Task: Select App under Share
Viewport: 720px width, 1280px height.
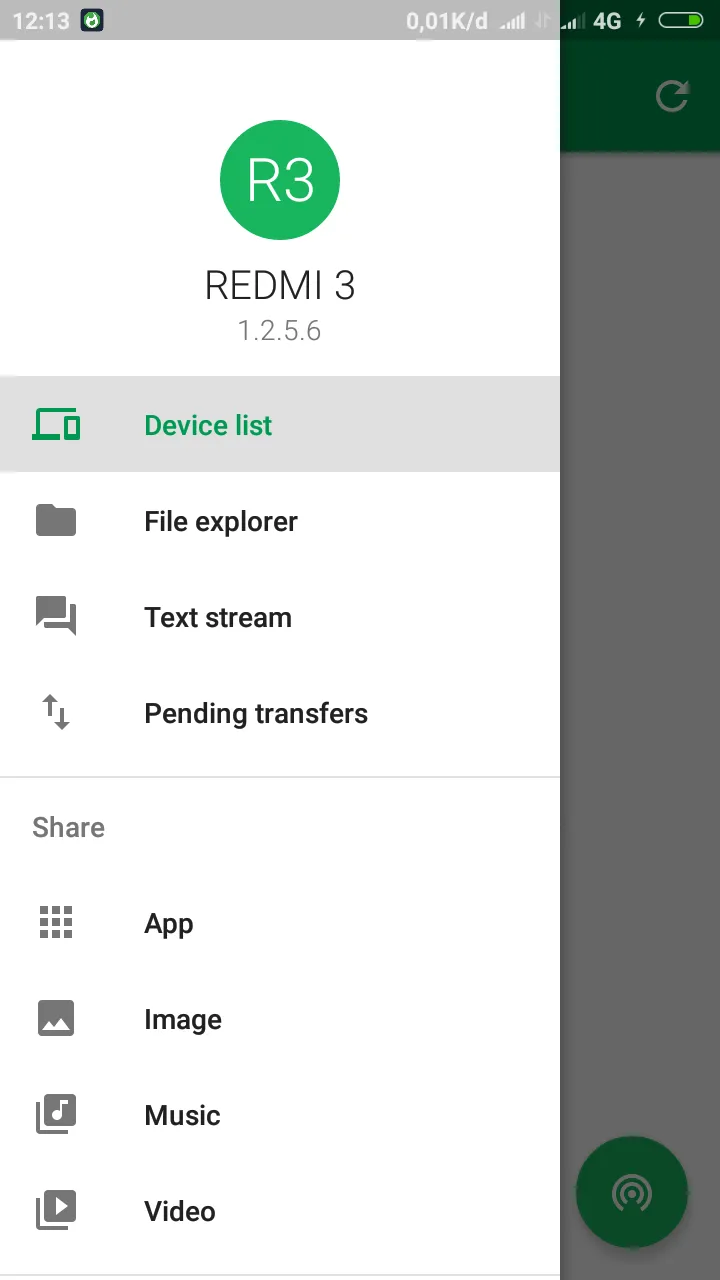Action: (280, 923)
